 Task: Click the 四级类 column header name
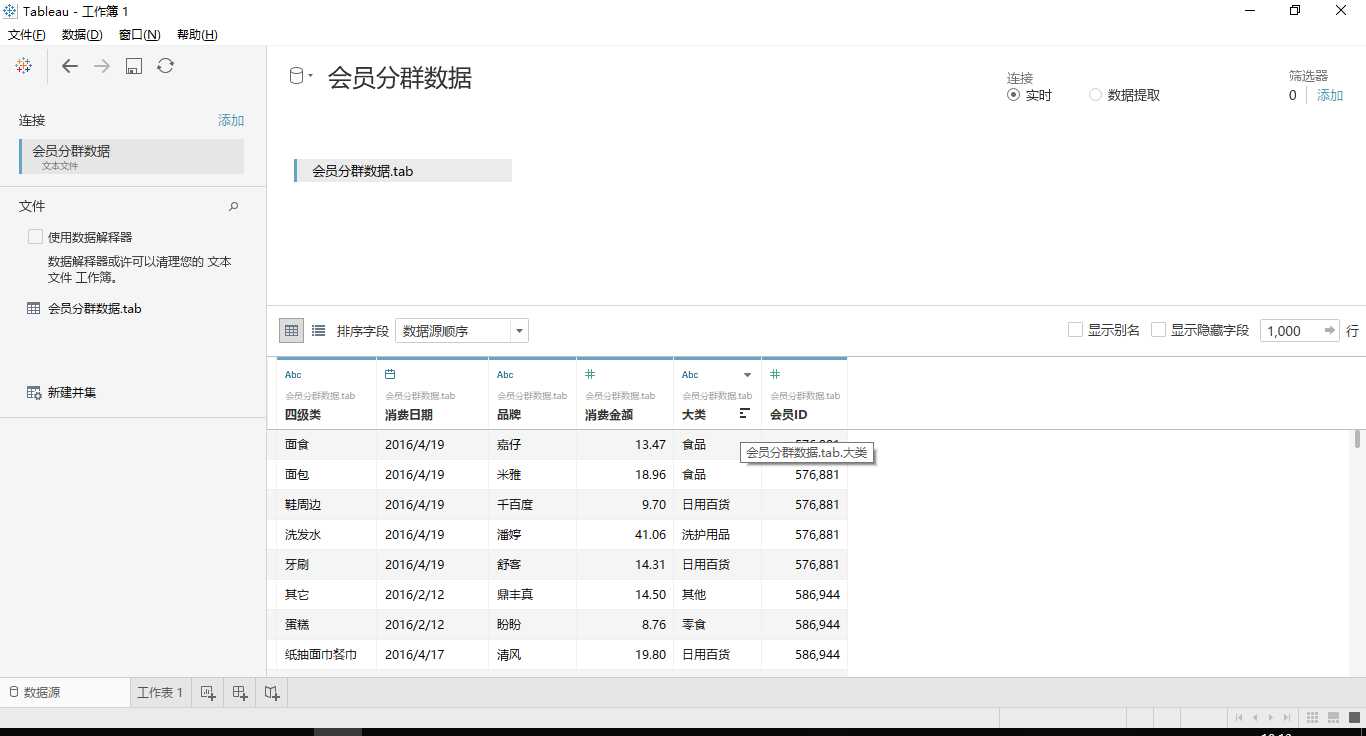303,414
